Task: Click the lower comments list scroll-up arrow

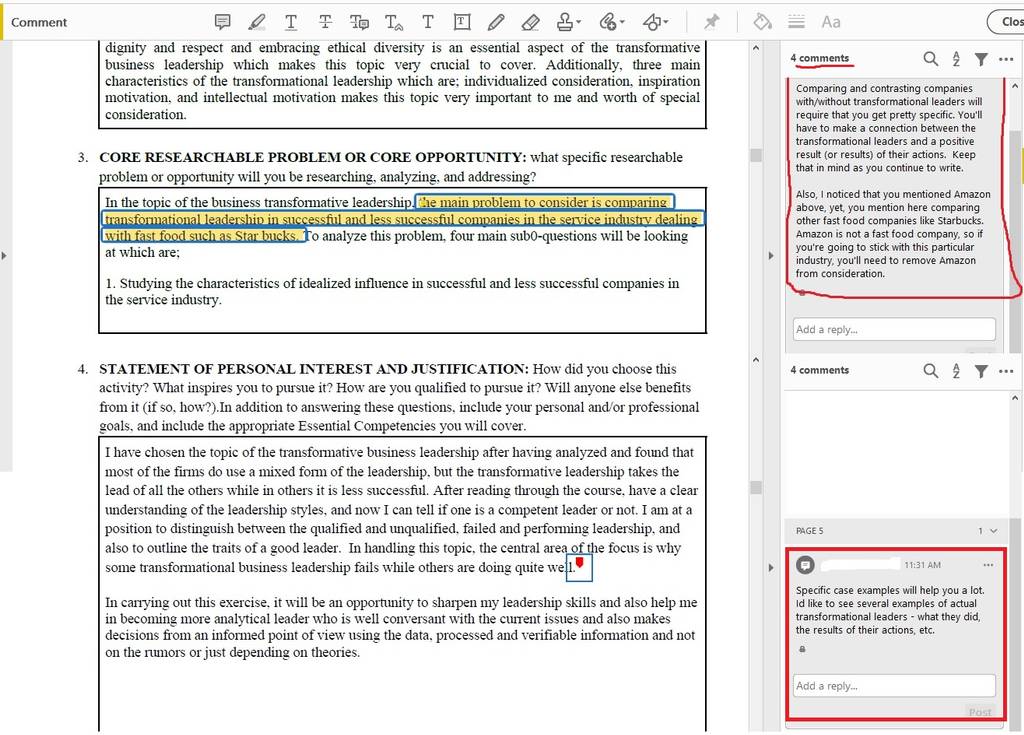Action: coord(1015,398)
